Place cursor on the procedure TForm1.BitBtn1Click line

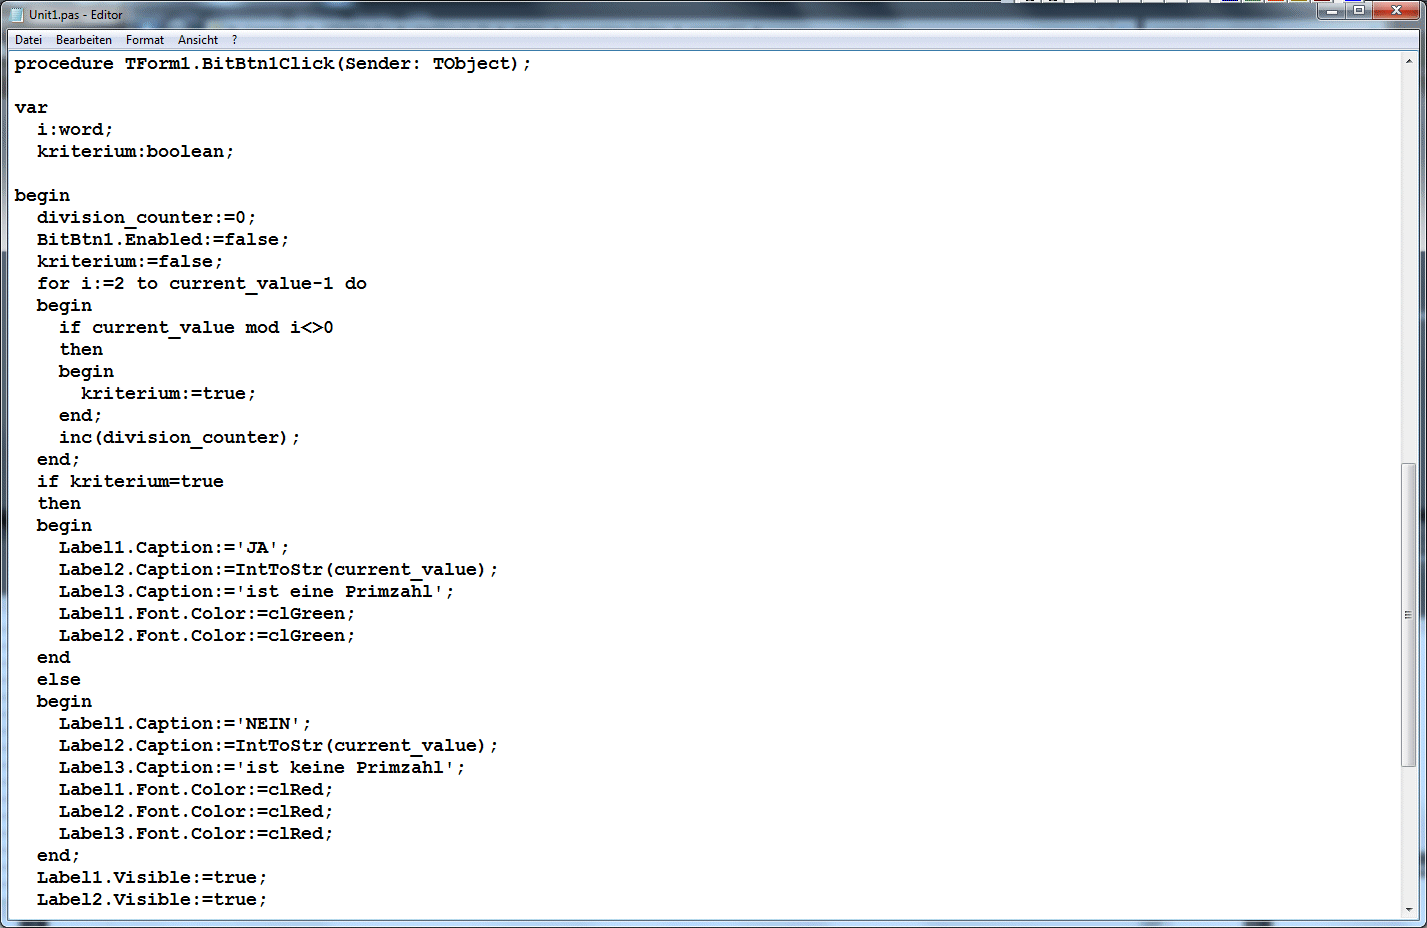tap(272, 64)
